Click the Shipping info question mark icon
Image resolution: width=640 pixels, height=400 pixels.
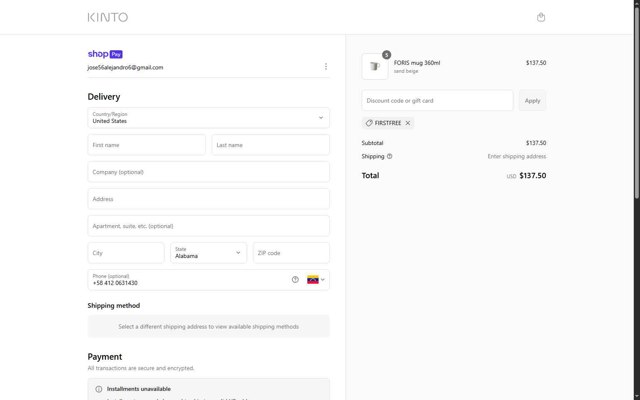(389, 156)
